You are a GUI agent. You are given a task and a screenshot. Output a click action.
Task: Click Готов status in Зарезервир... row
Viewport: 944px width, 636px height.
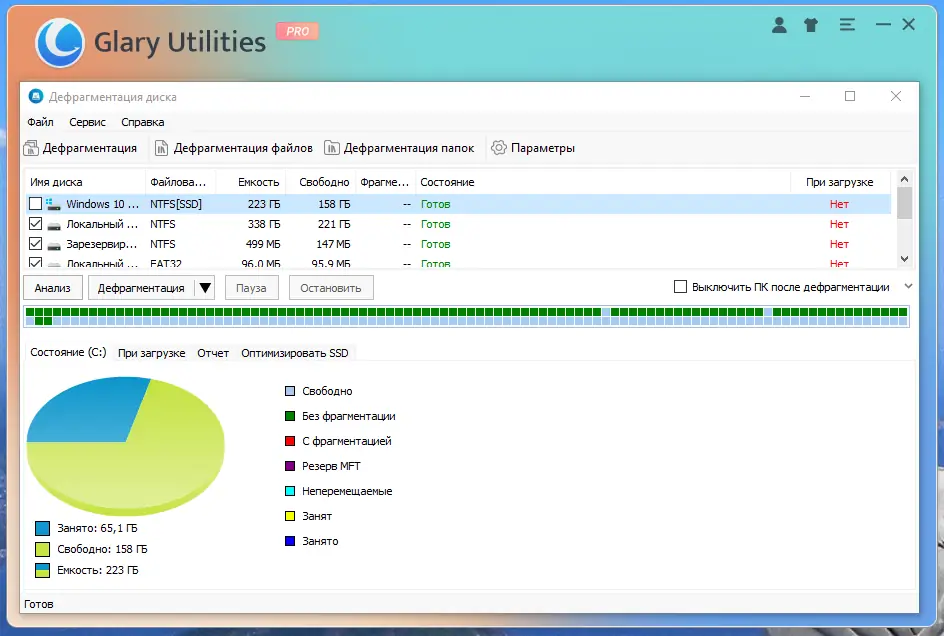[435, 244]
